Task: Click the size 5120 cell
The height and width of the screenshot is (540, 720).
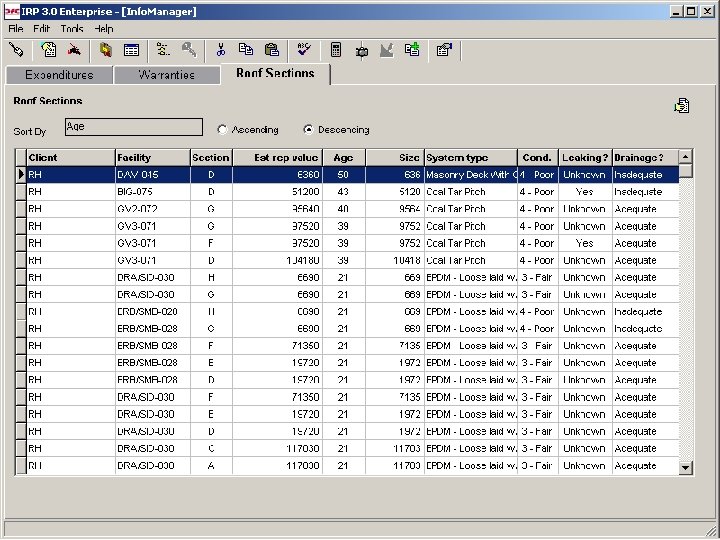Action: tap(394, 191)
